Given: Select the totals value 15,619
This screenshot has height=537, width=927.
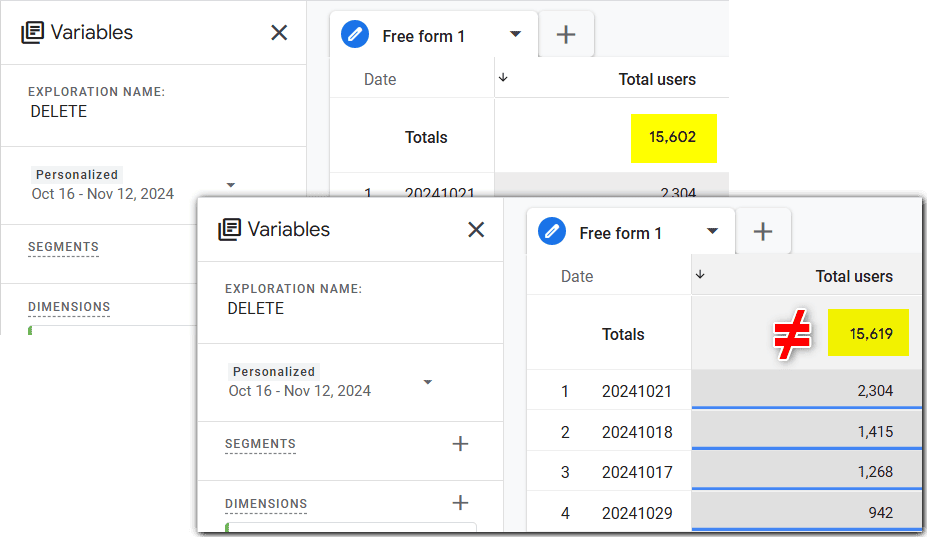Looking at the screenshot, I should click(x=871, y=334).
